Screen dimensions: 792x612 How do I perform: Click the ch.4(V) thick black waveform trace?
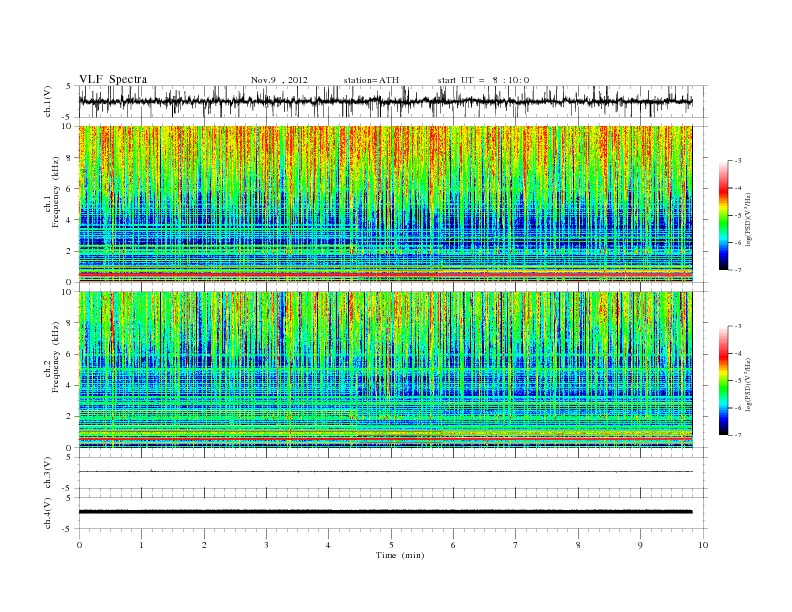[385, 512]
